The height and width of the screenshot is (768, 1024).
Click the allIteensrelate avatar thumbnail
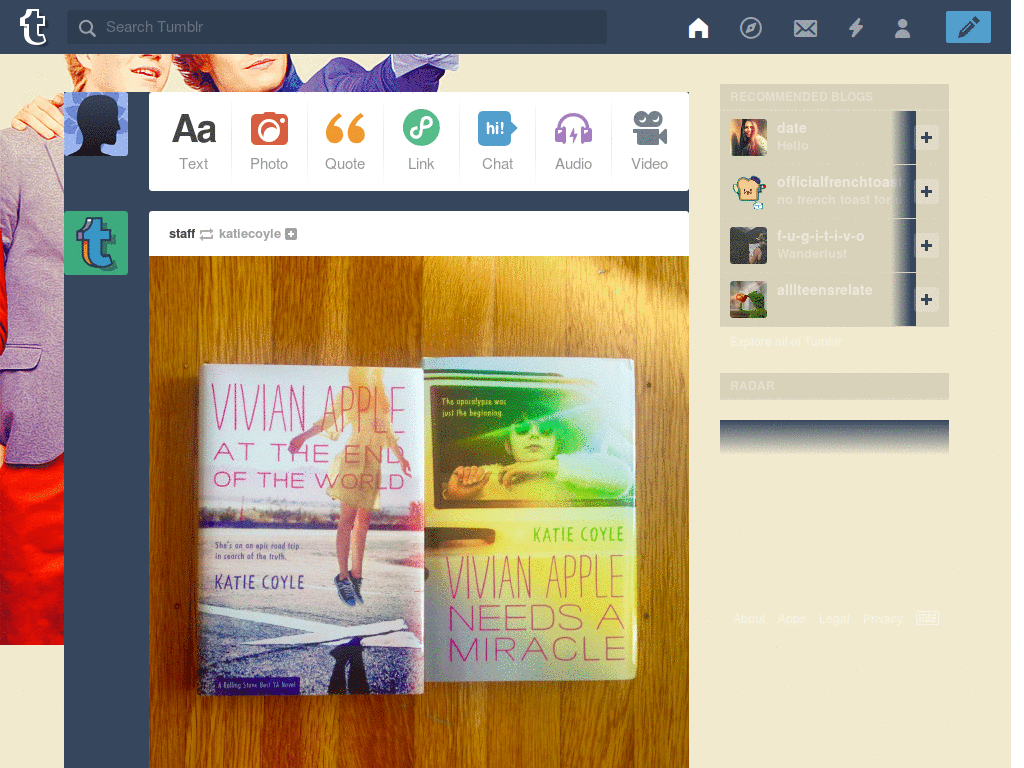click(748, 300)
